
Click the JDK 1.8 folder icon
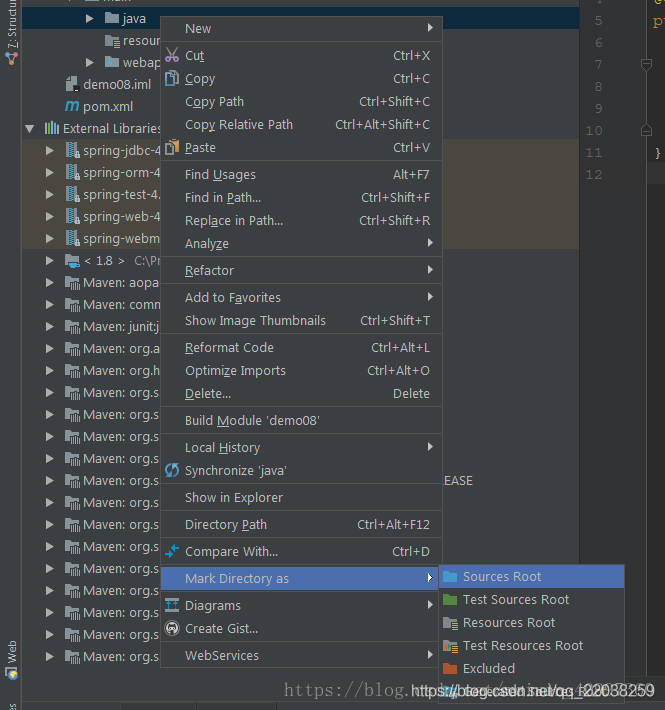(x=72, y=261)
